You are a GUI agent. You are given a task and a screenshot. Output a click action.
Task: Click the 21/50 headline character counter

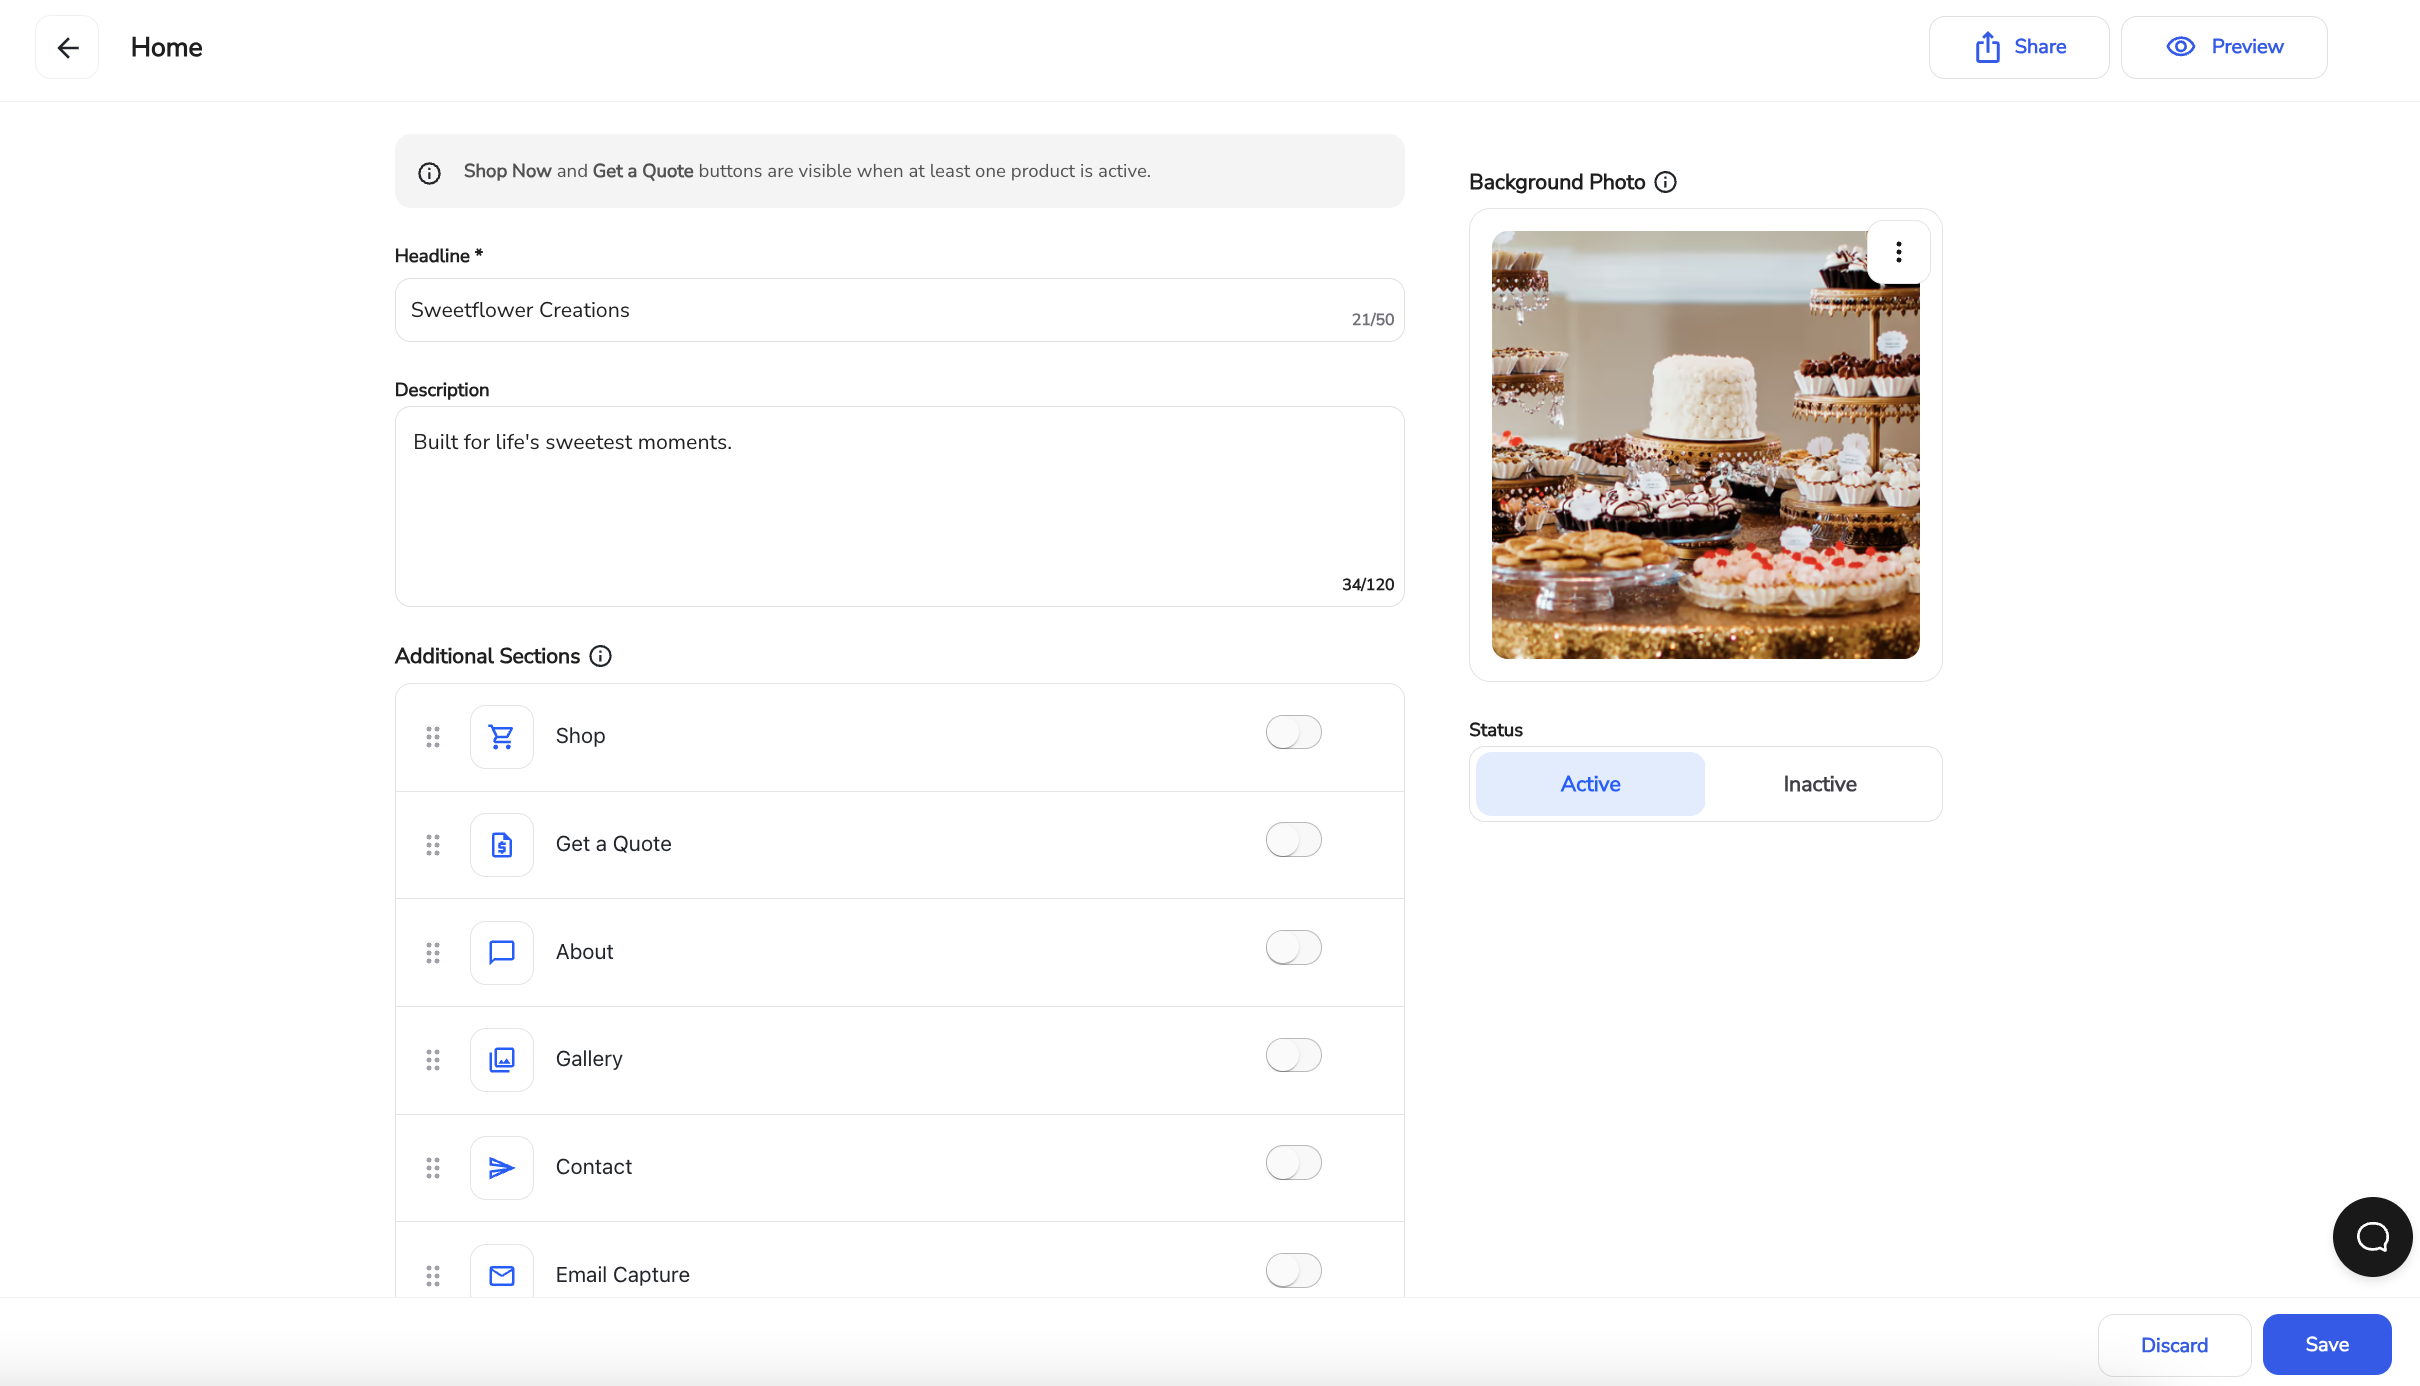[x=1372, y=320]
